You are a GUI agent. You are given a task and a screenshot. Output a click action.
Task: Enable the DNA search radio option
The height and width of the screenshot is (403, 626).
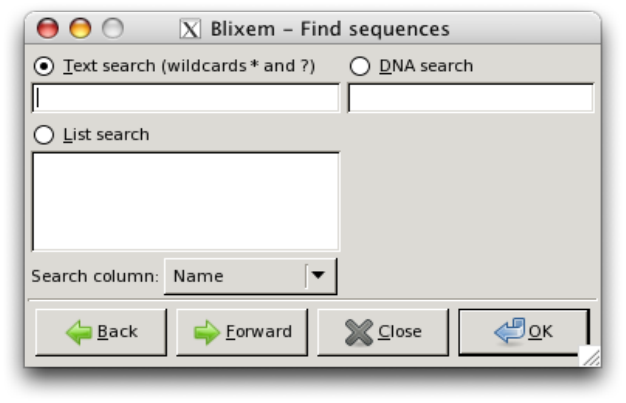click(x=361, y=66)
